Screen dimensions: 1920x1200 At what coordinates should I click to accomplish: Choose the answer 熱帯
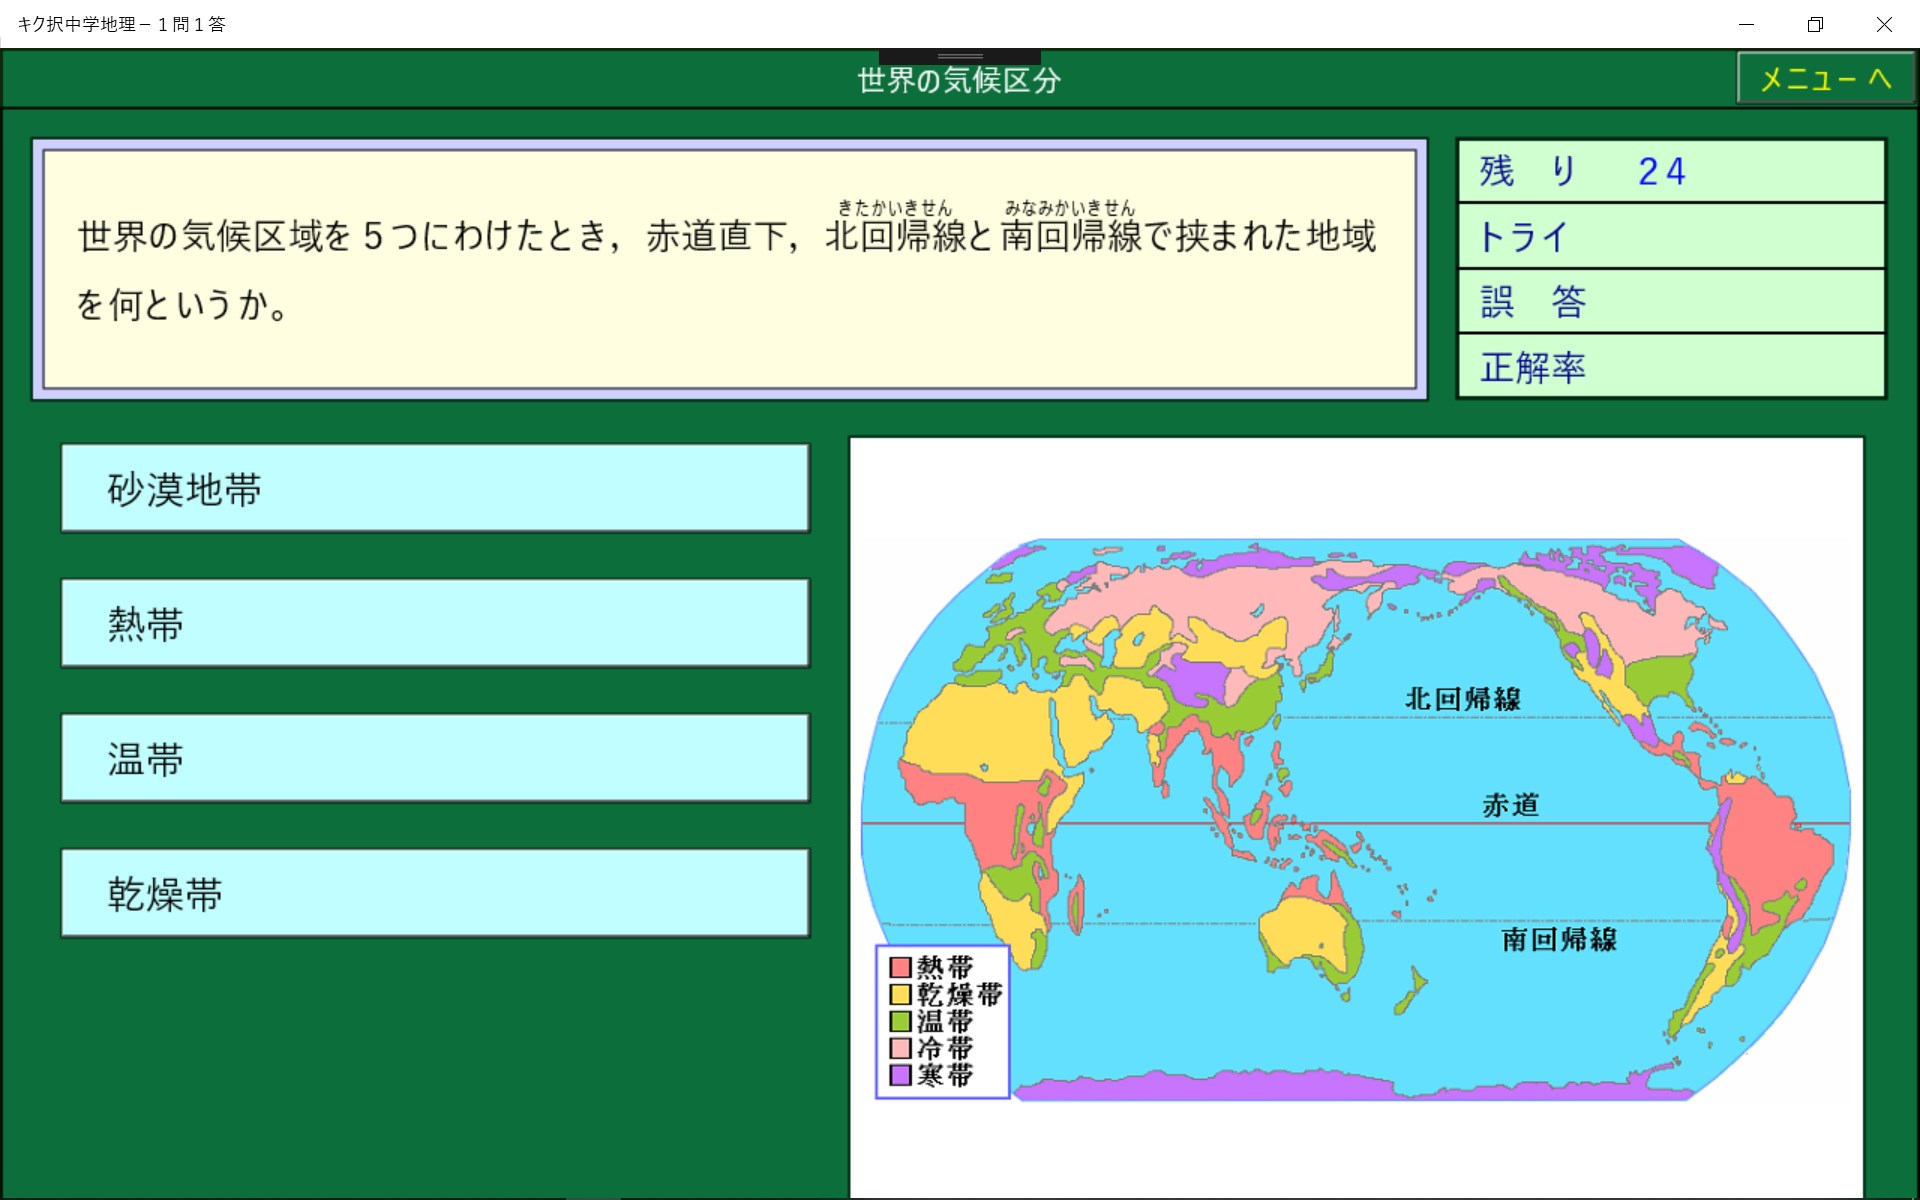(x=435, y=623)
